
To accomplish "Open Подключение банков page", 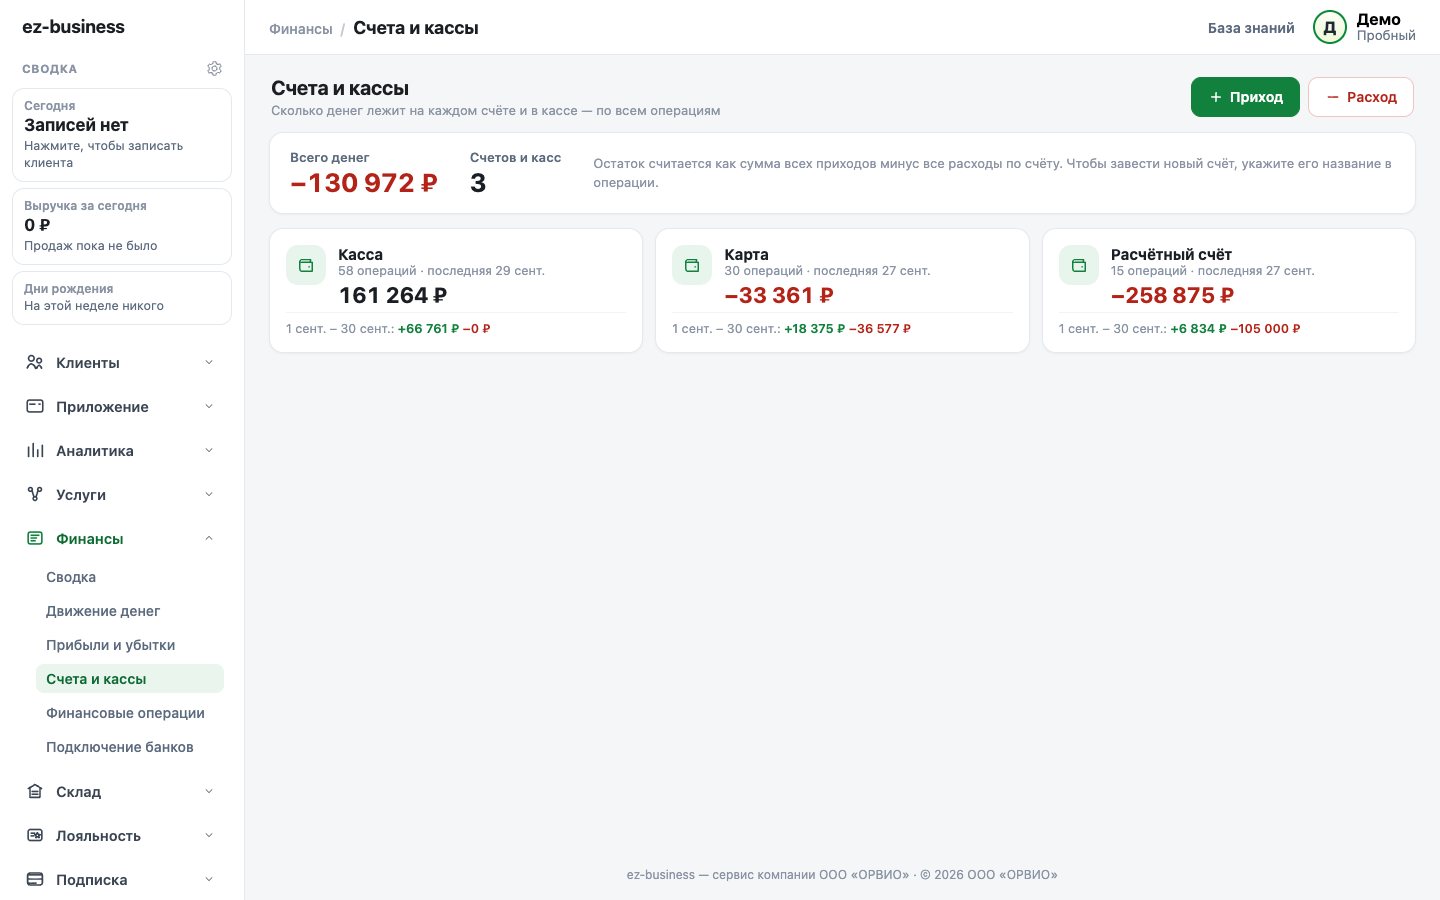I will point(130,747).
